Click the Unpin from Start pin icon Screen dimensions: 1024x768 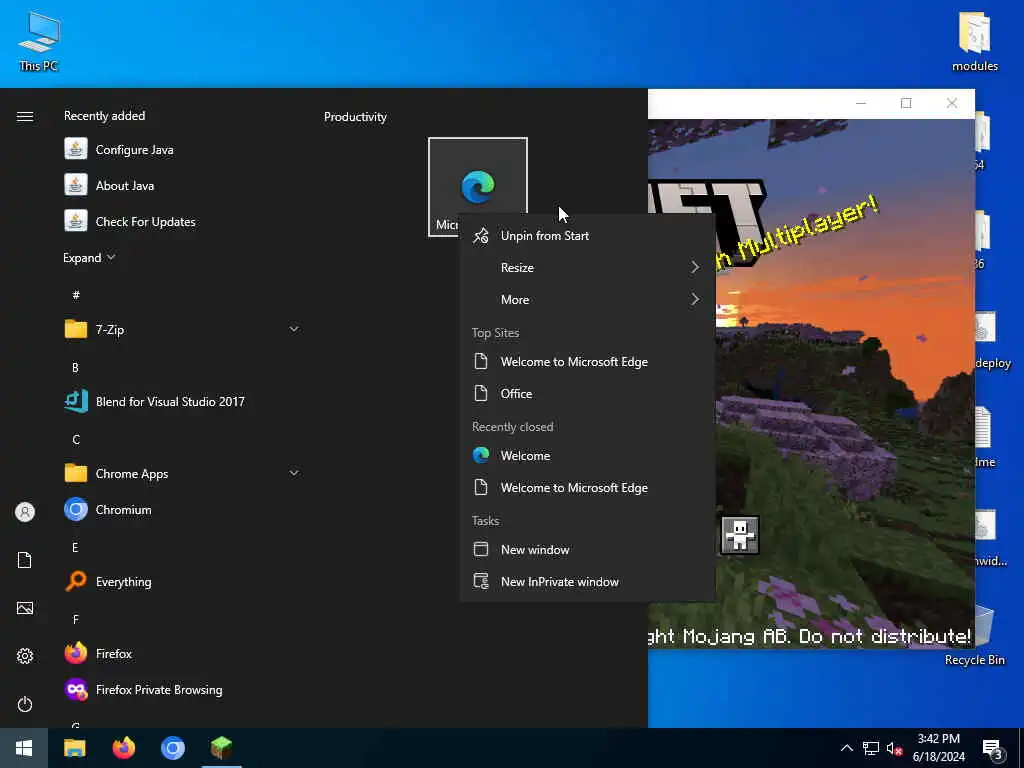(x=481, y=236)
